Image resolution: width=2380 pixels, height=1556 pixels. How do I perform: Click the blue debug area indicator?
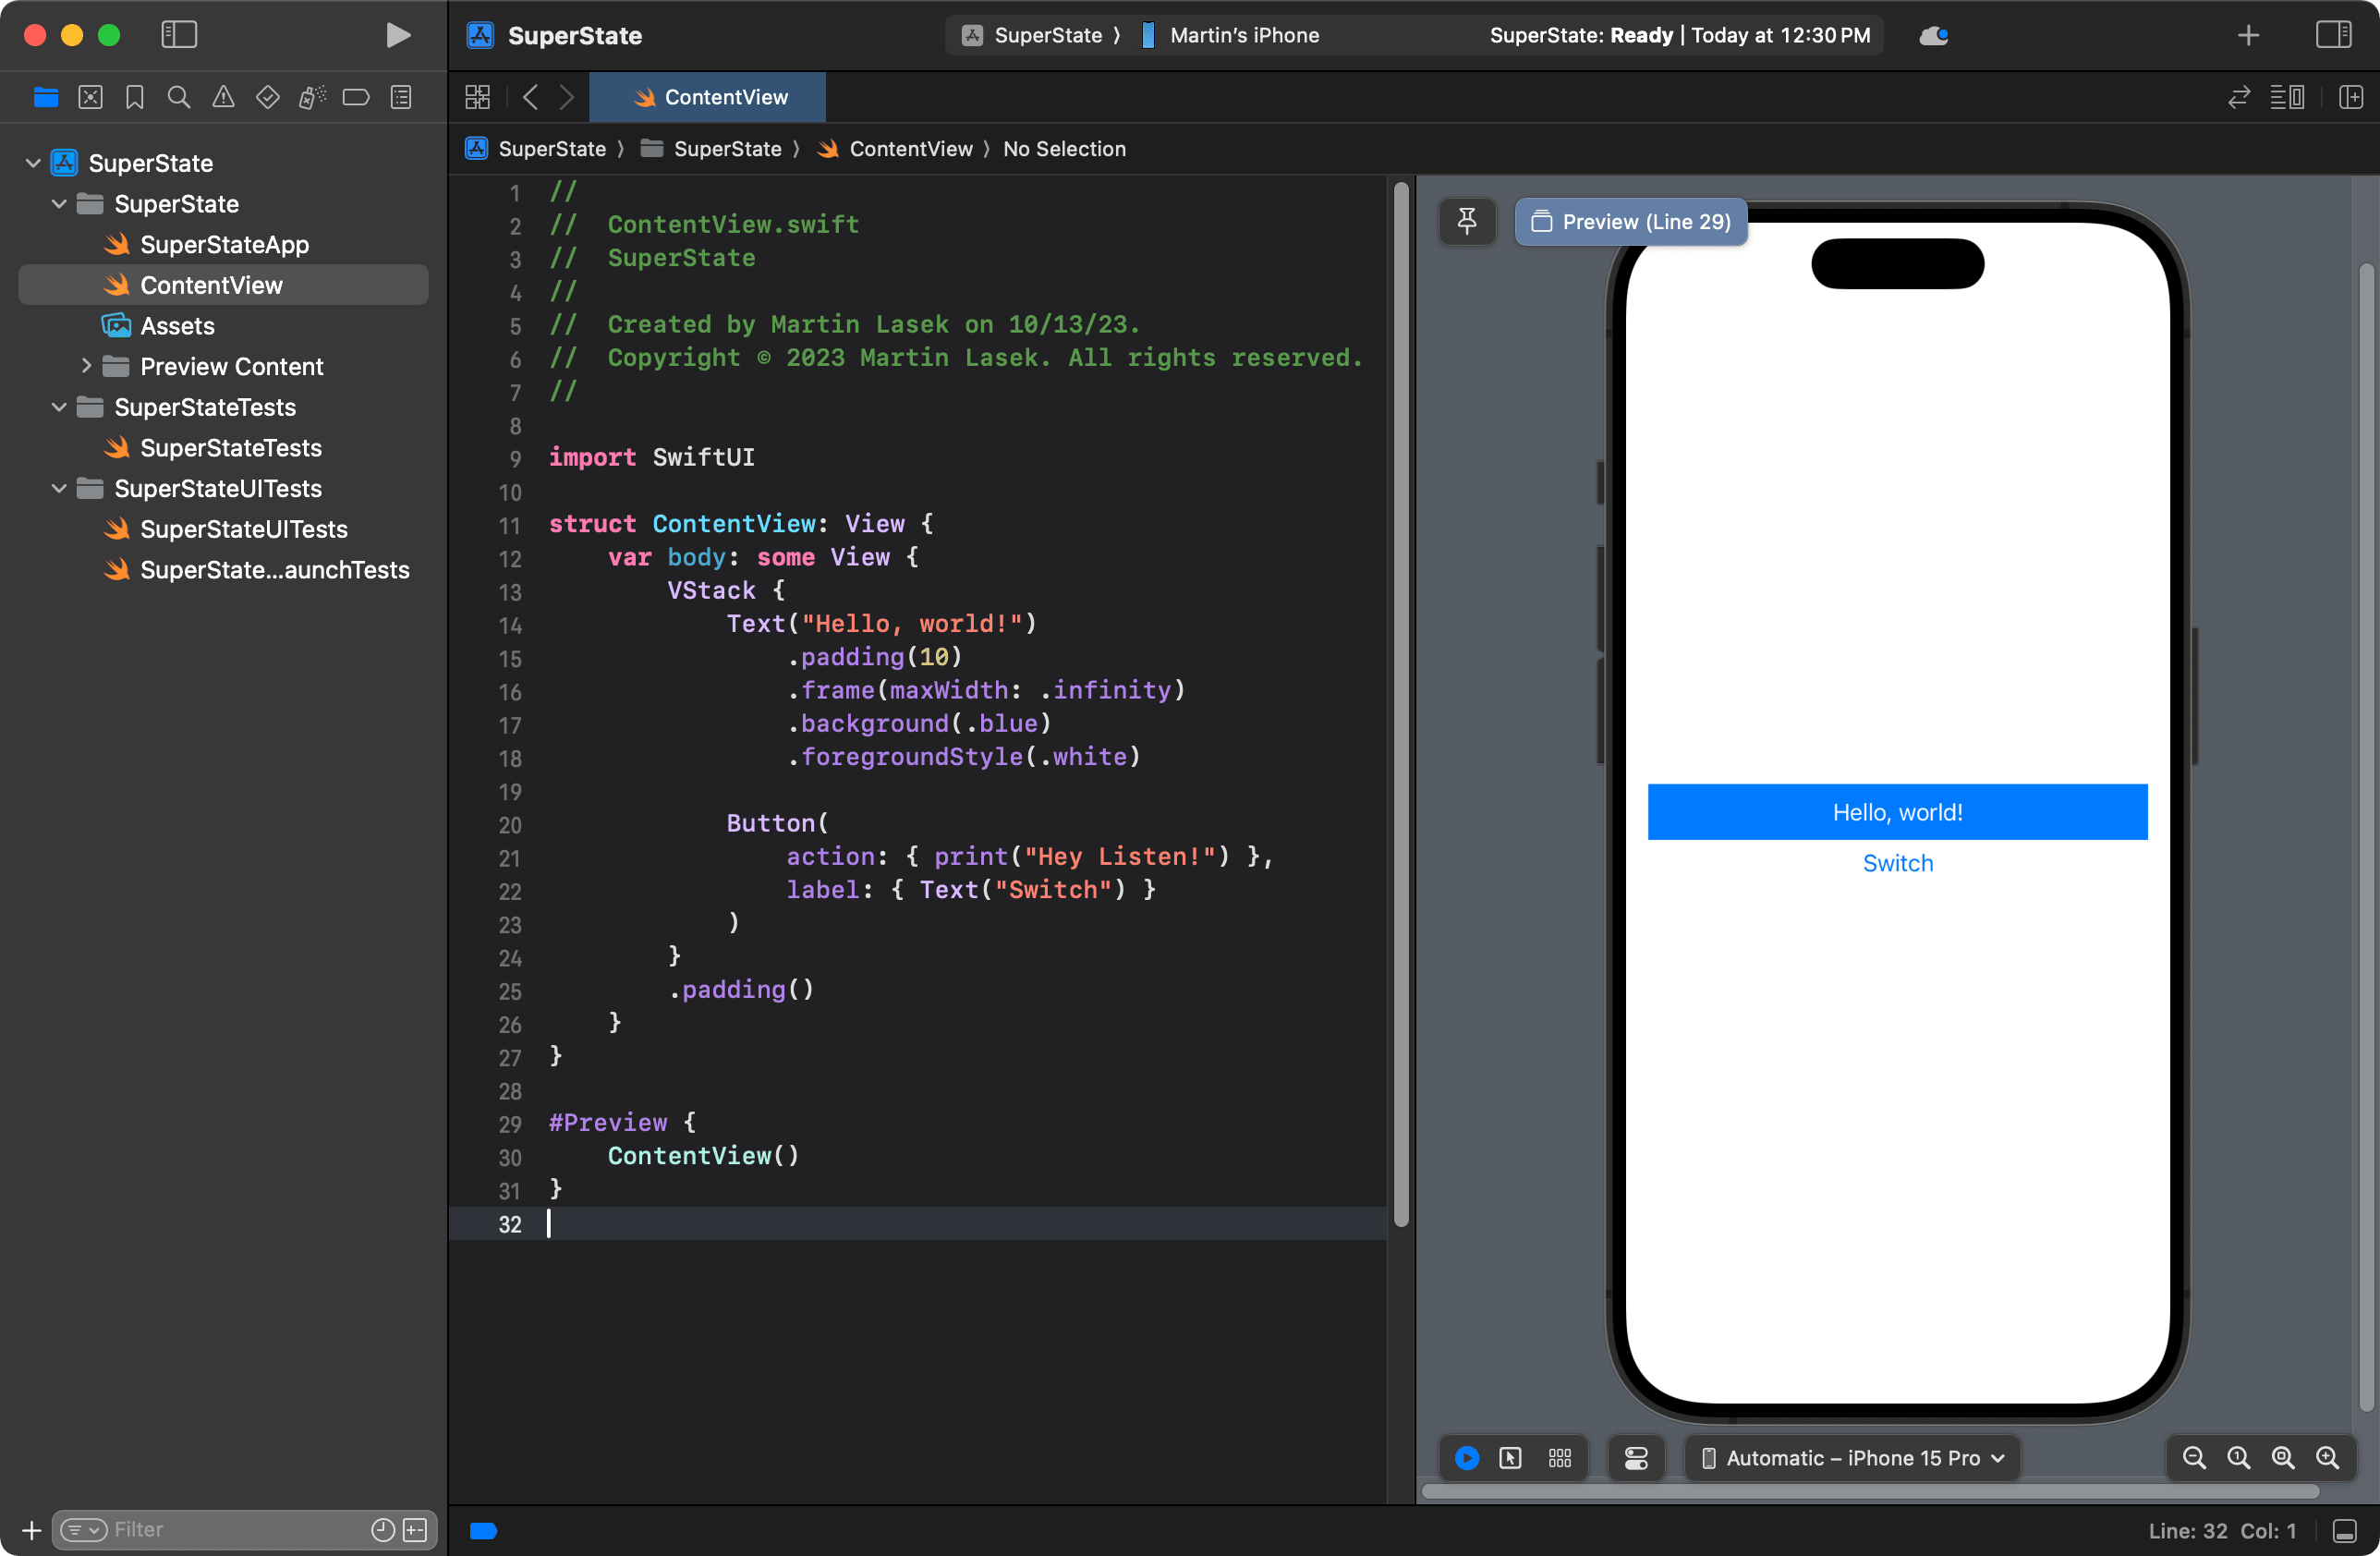click(x=484, y=1530)
